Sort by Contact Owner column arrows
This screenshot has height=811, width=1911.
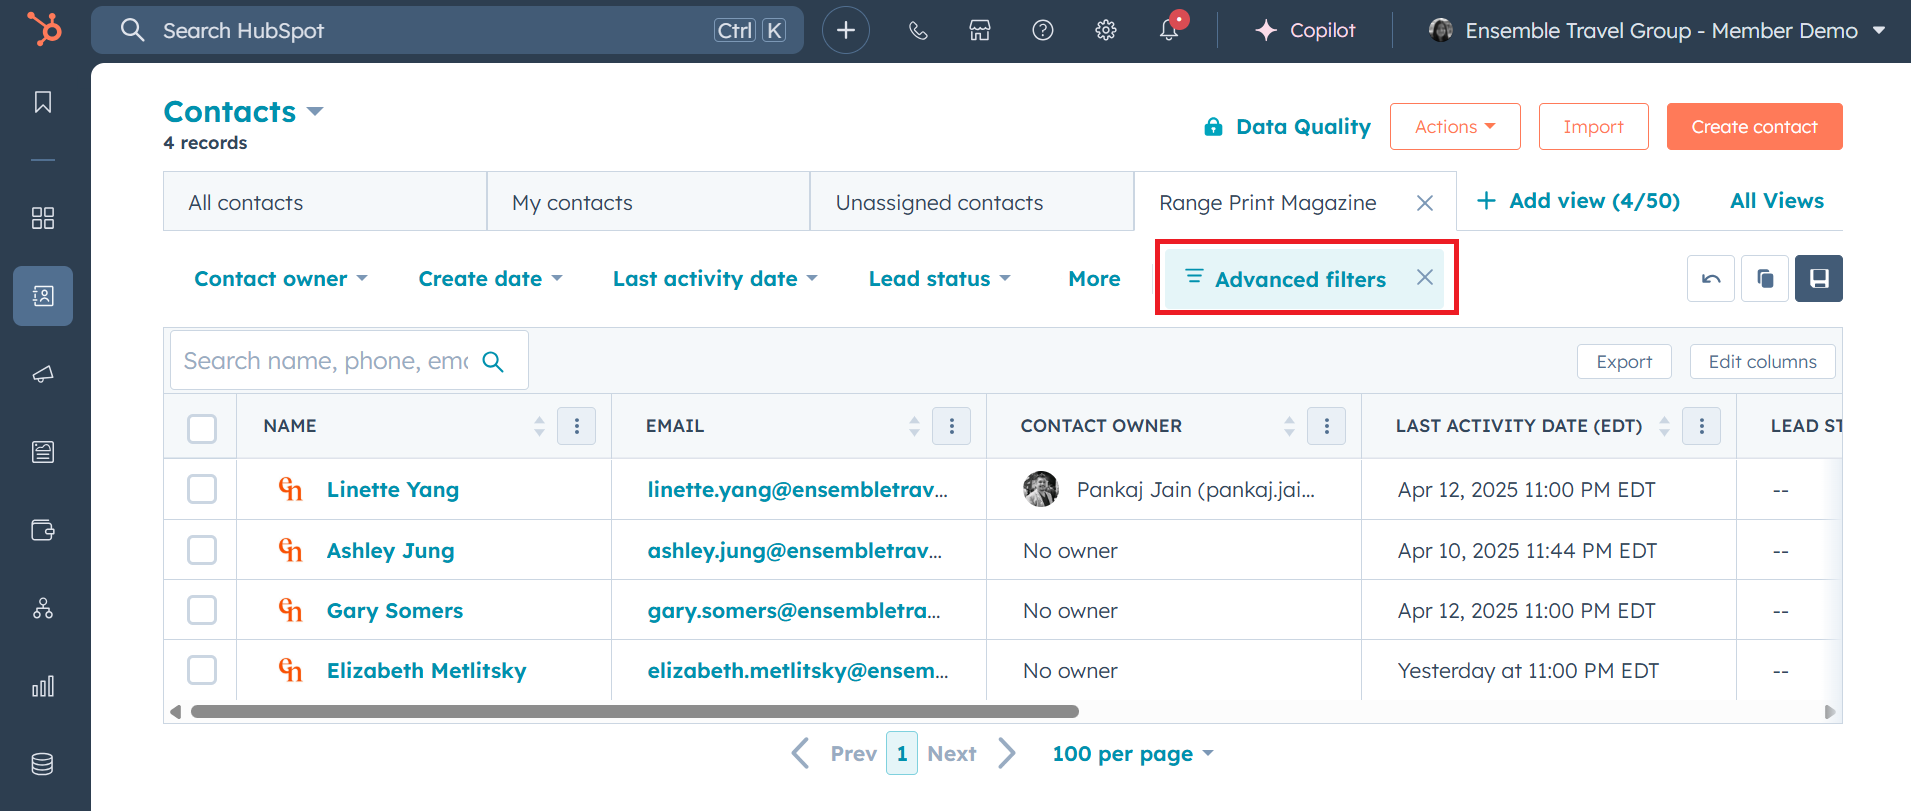[x=1289, y=426]
